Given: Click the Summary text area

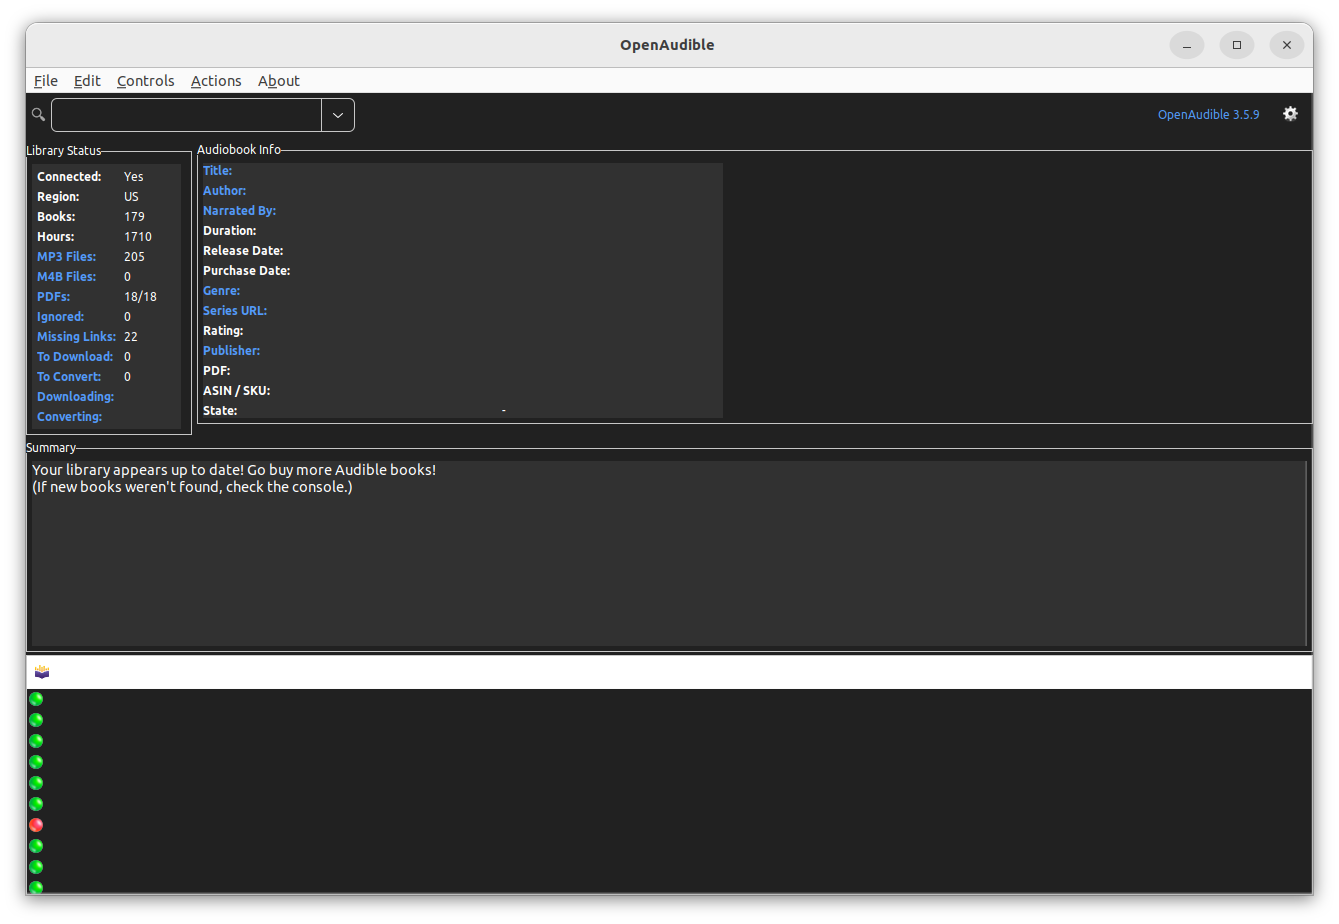Looking at the screenshot, I should (x=668, y=552).
